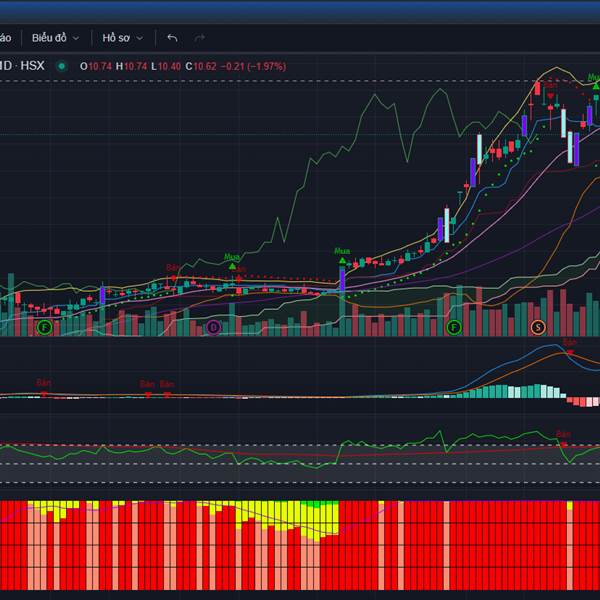Click the Bán marker in the RSI pane
Viewport: 600px width, 600px height.
coord(563,436)
